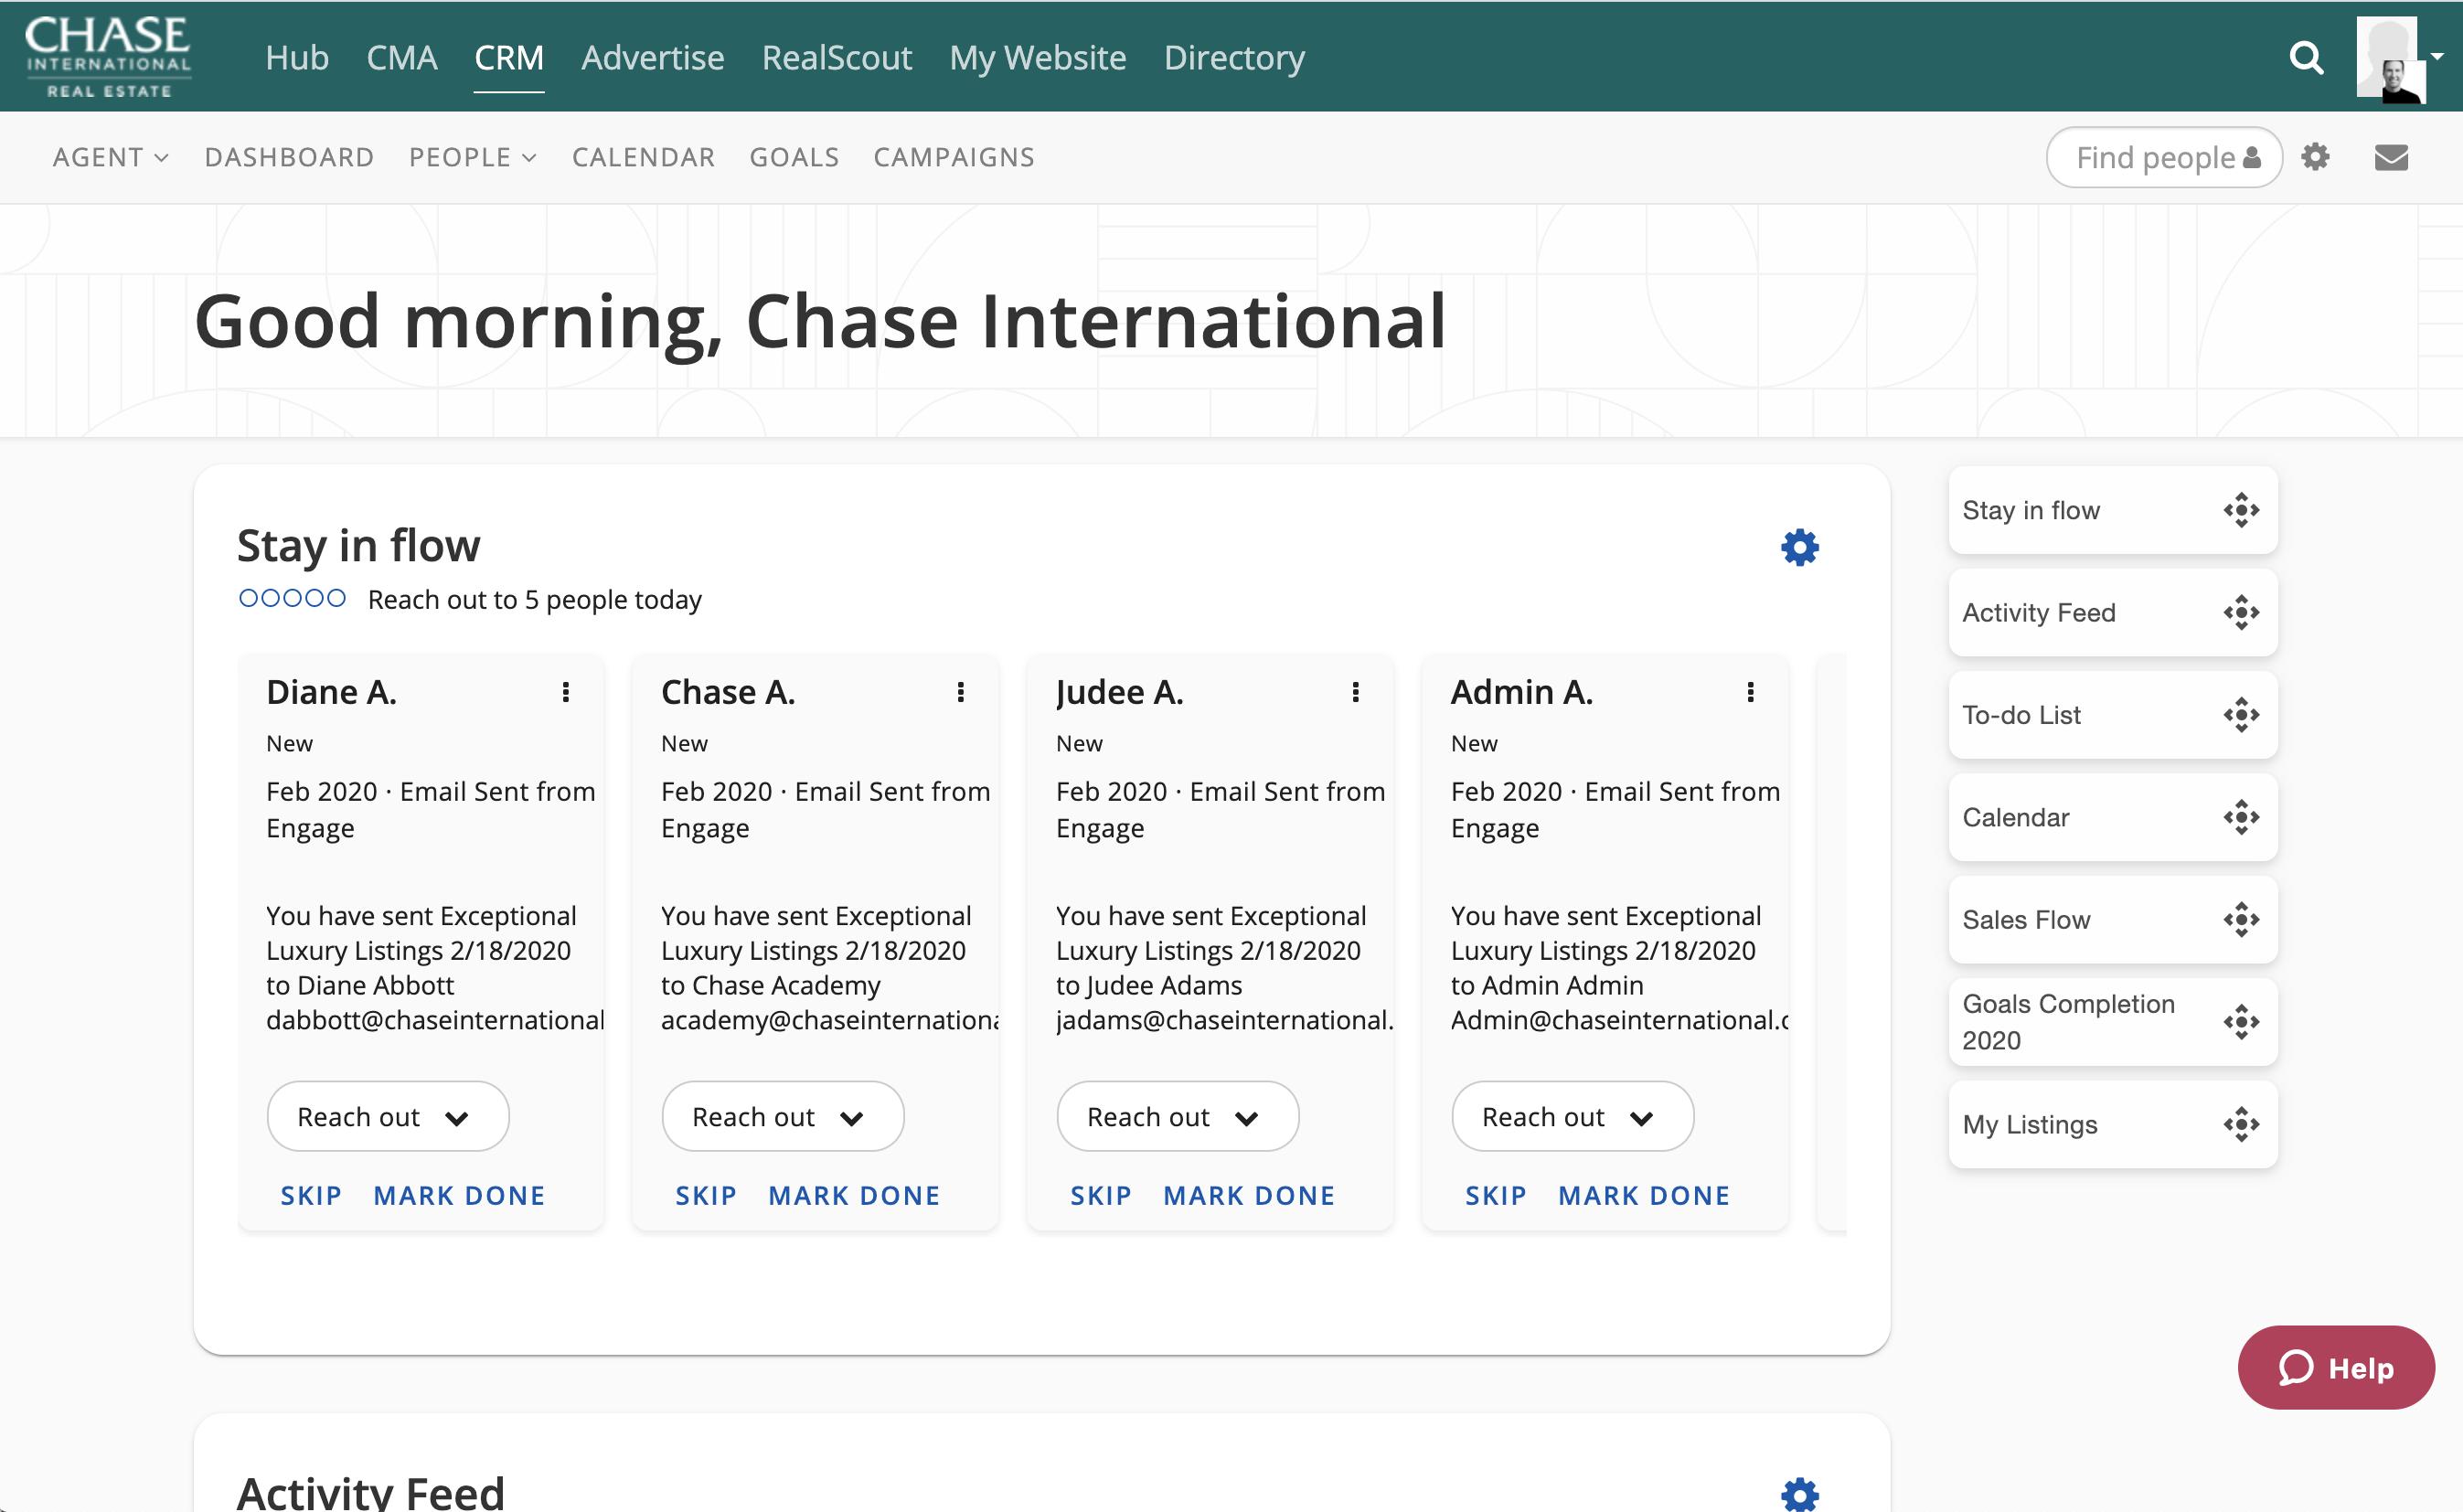Click the Activity Feed settings gear

click(x=1799, y=1495)
